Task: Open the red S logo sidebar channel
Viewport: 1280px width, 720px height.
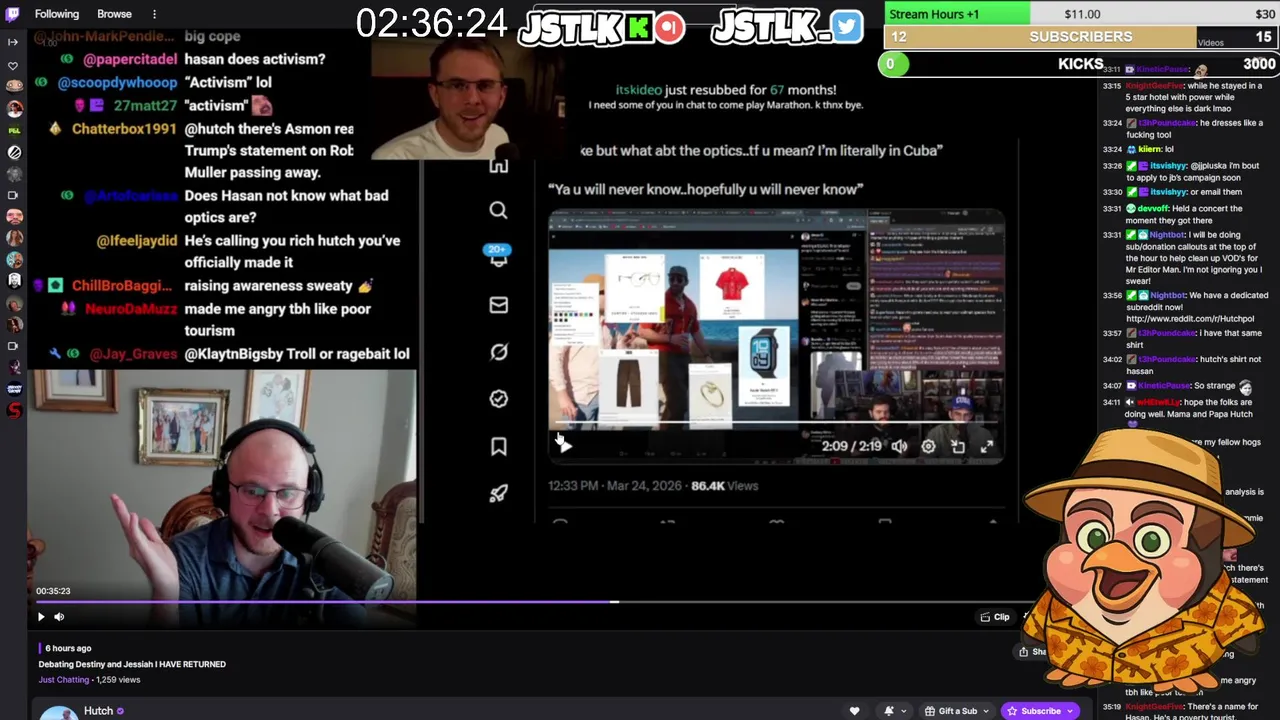Action: pyautogui.click(x=14, y=410)
